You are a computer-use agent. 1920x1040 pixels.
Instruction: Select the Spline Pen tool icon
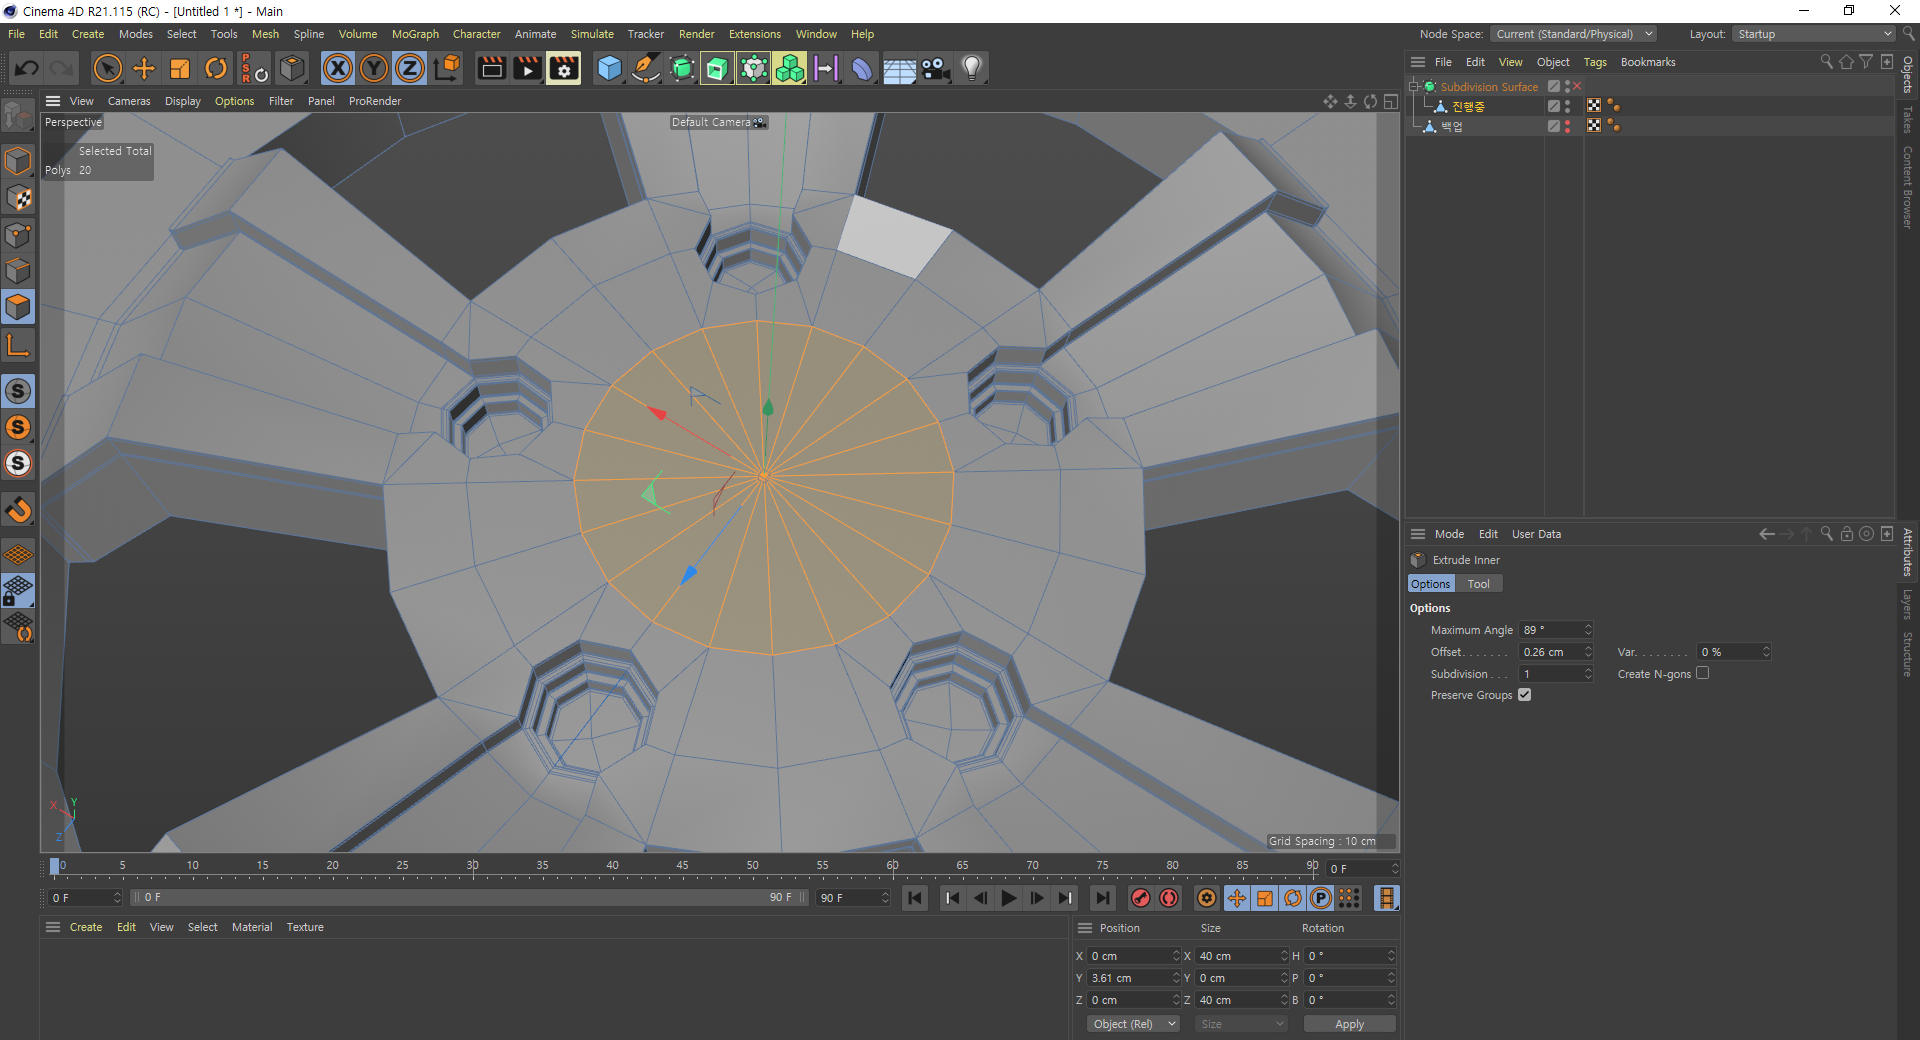(x=646, y=68)
